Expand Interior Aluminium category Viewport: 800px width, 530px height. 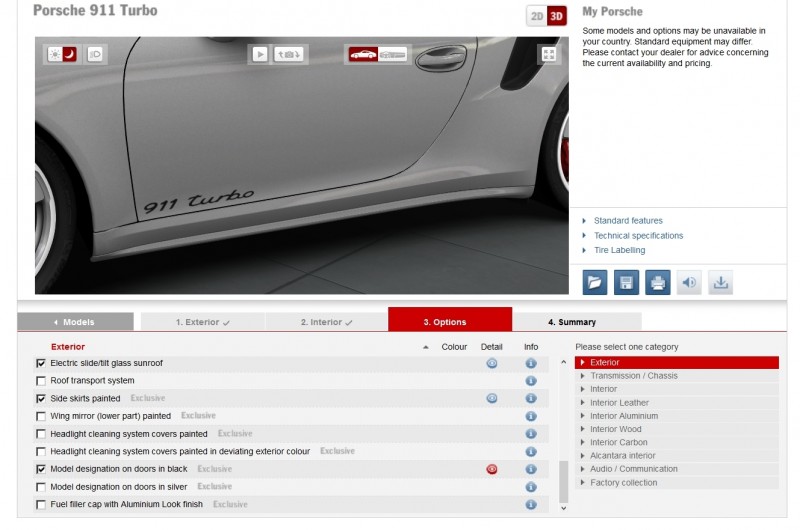[677, 416]
